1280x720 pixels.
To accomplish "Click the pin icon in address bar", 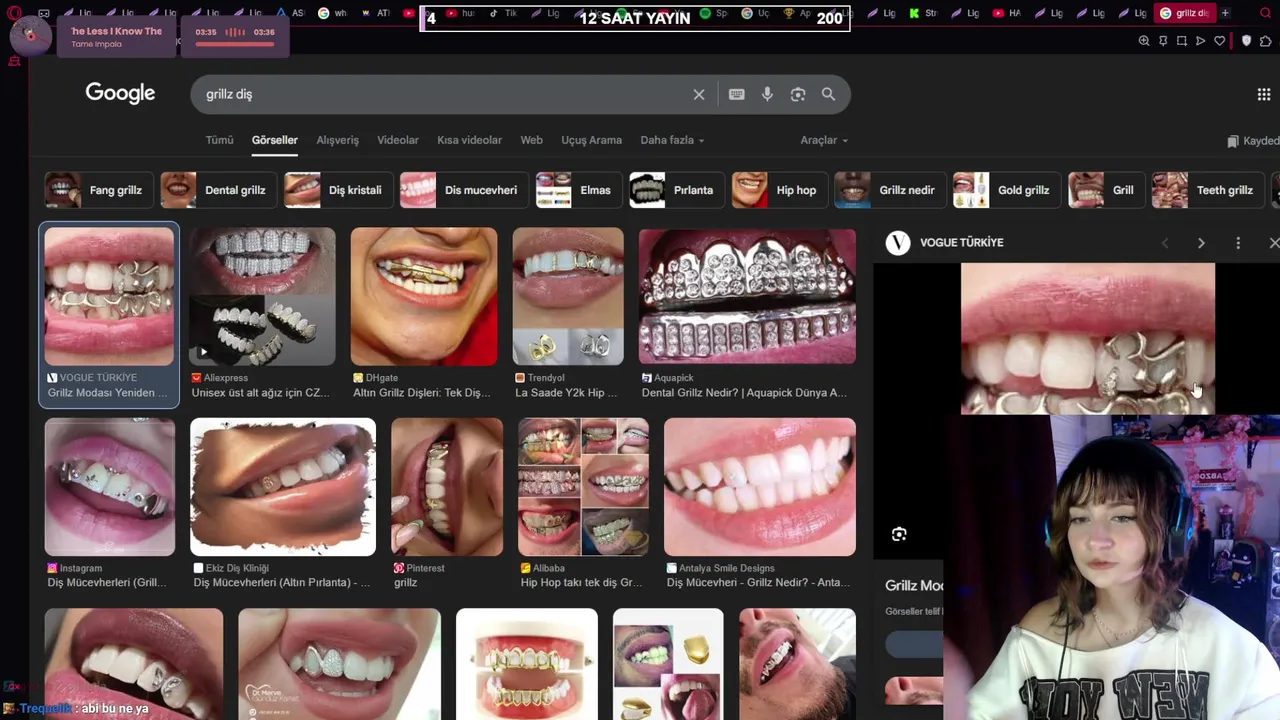I will click(x=1163, y=41).
